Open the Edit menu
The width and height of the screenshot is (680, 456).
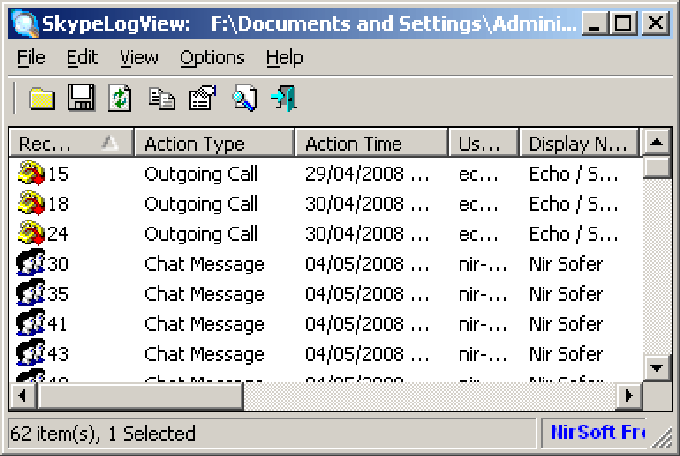point(82,58)
